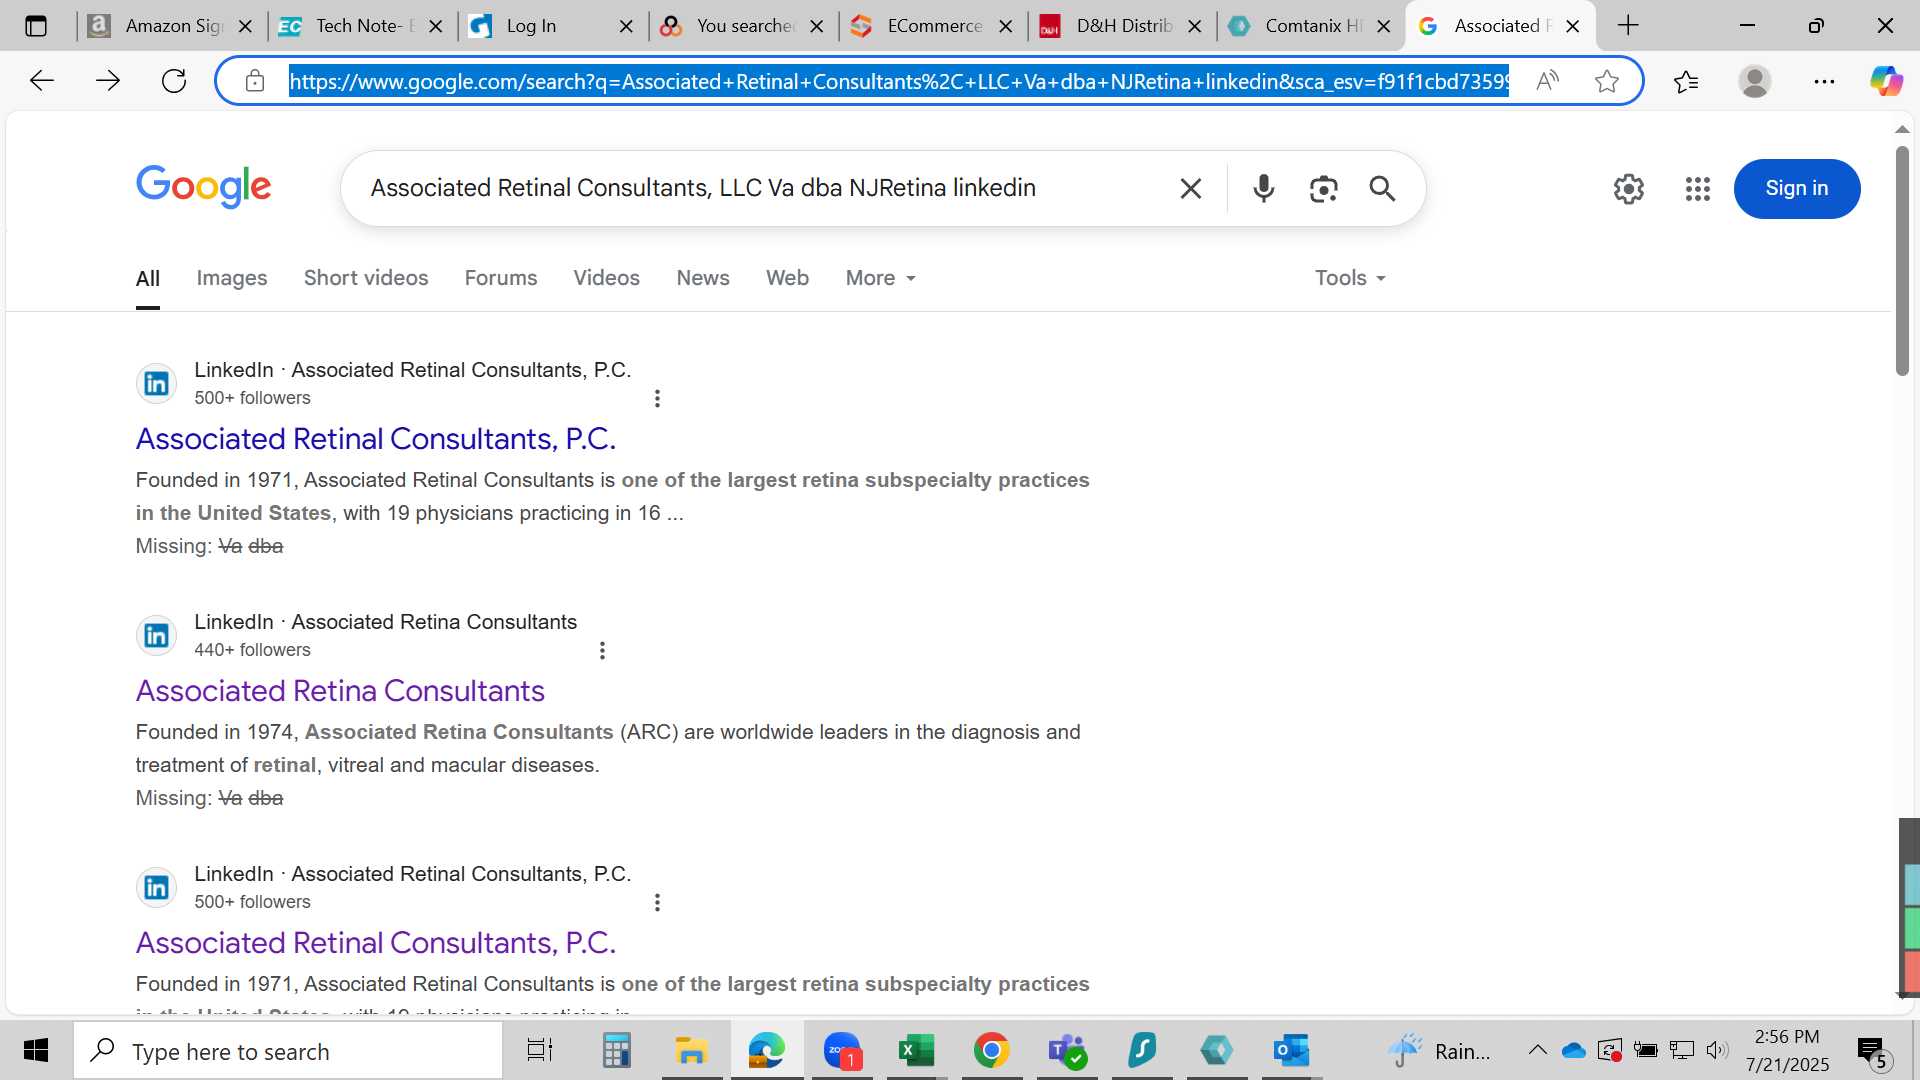Switch to the News results tab
This screenshot has height=1080, width=1920.
pos(703,278)
